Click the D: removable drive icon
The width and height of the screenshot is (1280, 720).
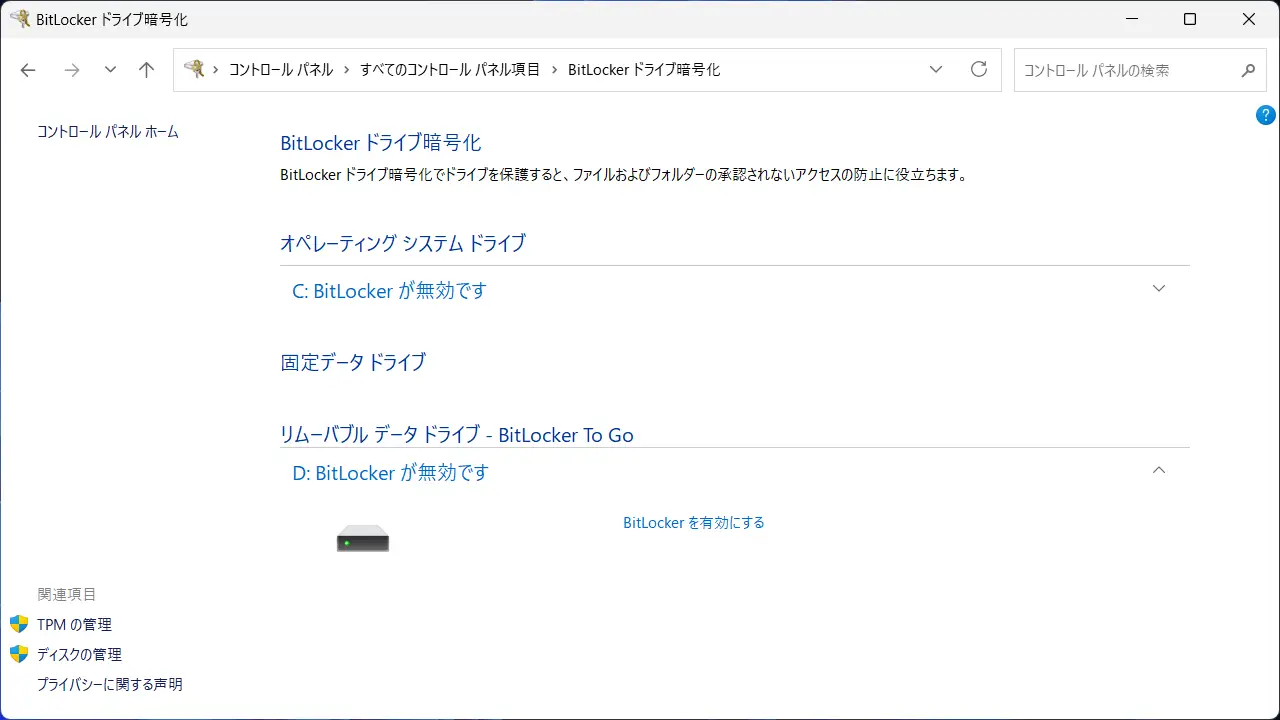[362, 539]
